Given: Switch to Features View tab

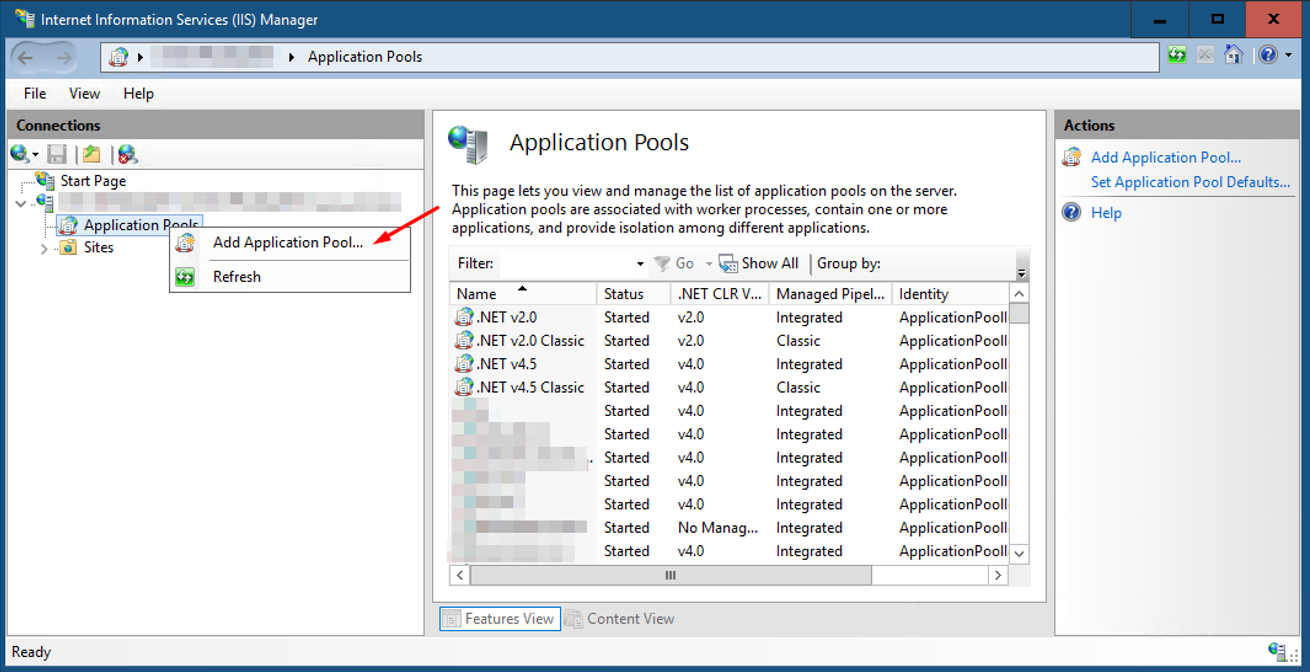Looking at the screenshot, I should [x=498, y=619].
